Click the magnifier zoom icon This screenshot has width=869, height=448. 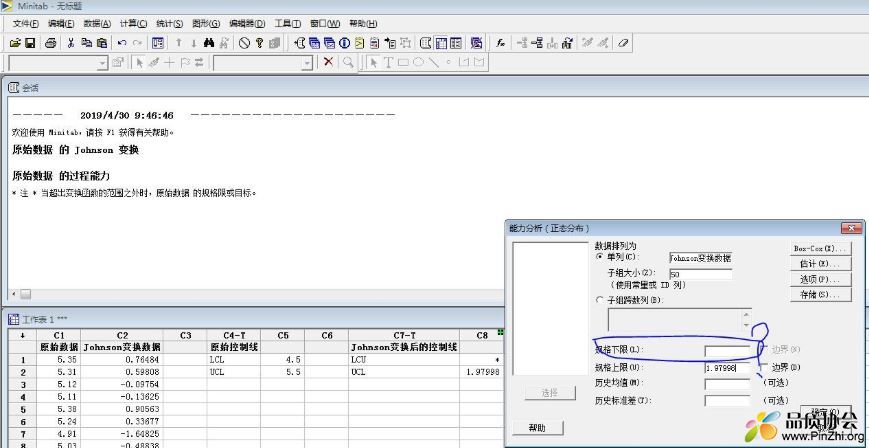click(347, 63)
